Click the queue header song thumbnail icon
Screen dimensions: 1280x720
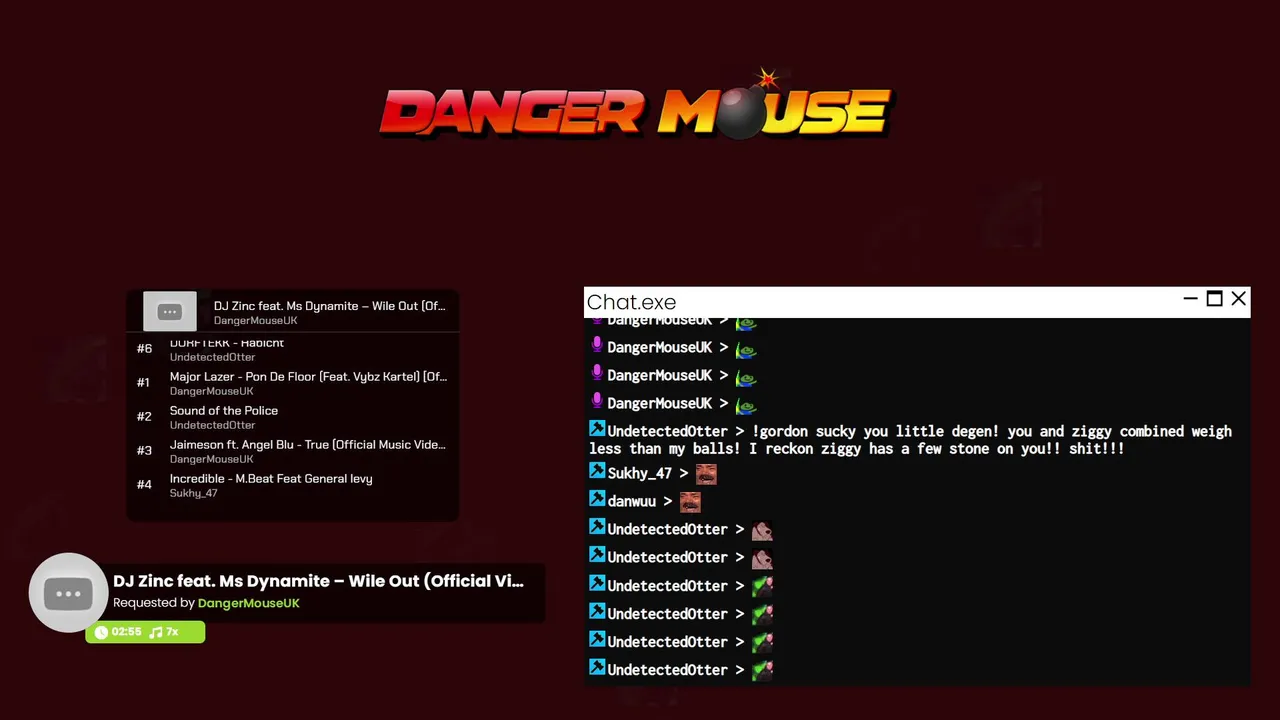[169, 312]
